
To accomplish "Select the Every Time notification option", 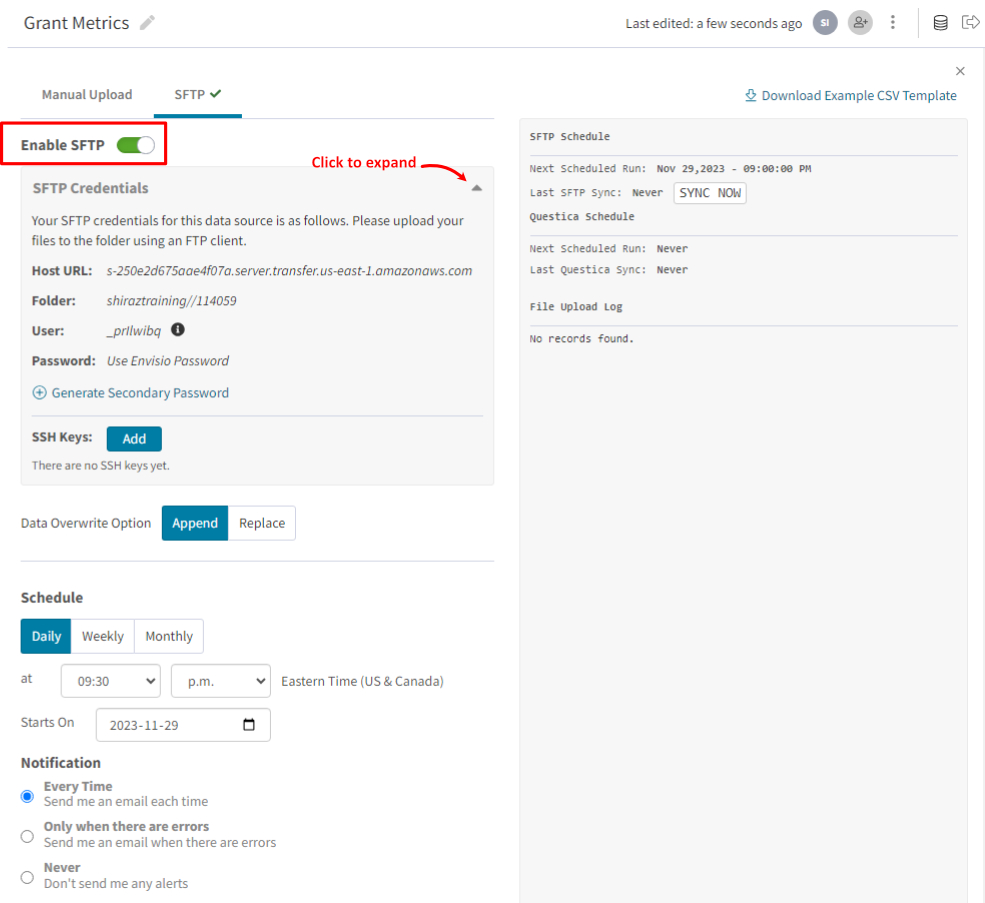I will 27,796.
